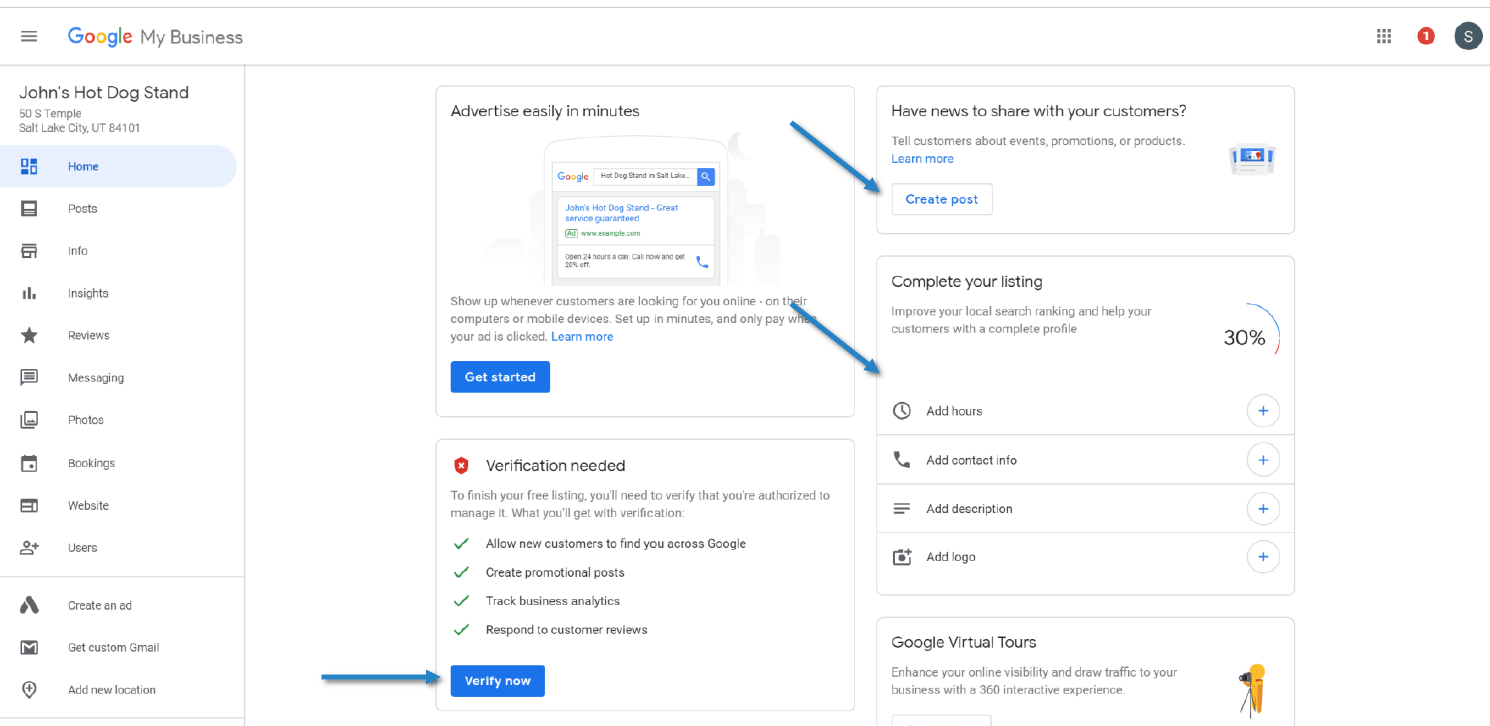1490x726 pixels.
Task: Click the Insights bar chart icon
Action: 29,293
